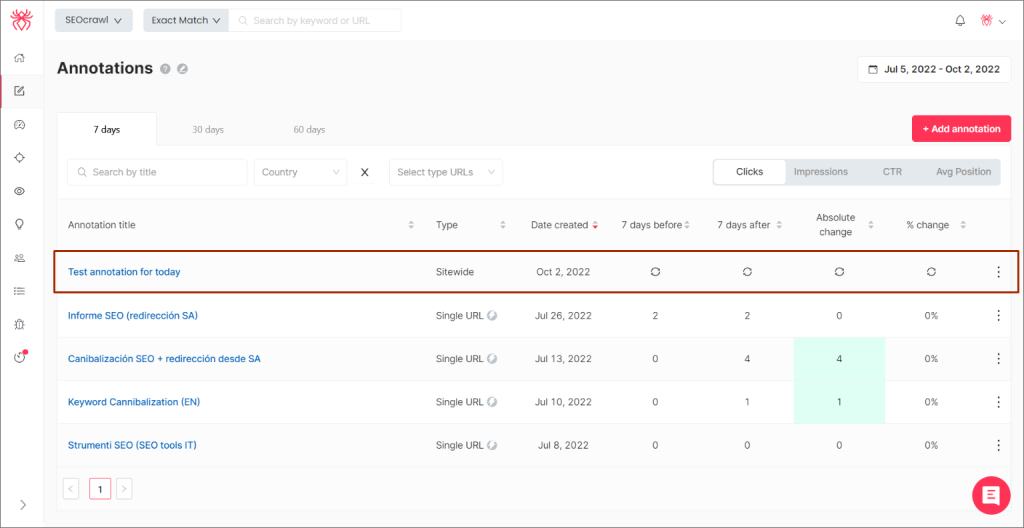Viewport: 1024px width, 528px height.
Task: Focus the Search by keyword or URL field
Action: coord(315,20)
